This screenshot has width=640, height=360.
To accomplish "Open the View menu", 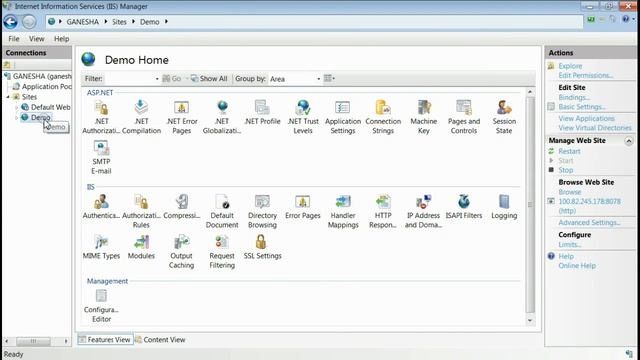I will coord(36,39).
